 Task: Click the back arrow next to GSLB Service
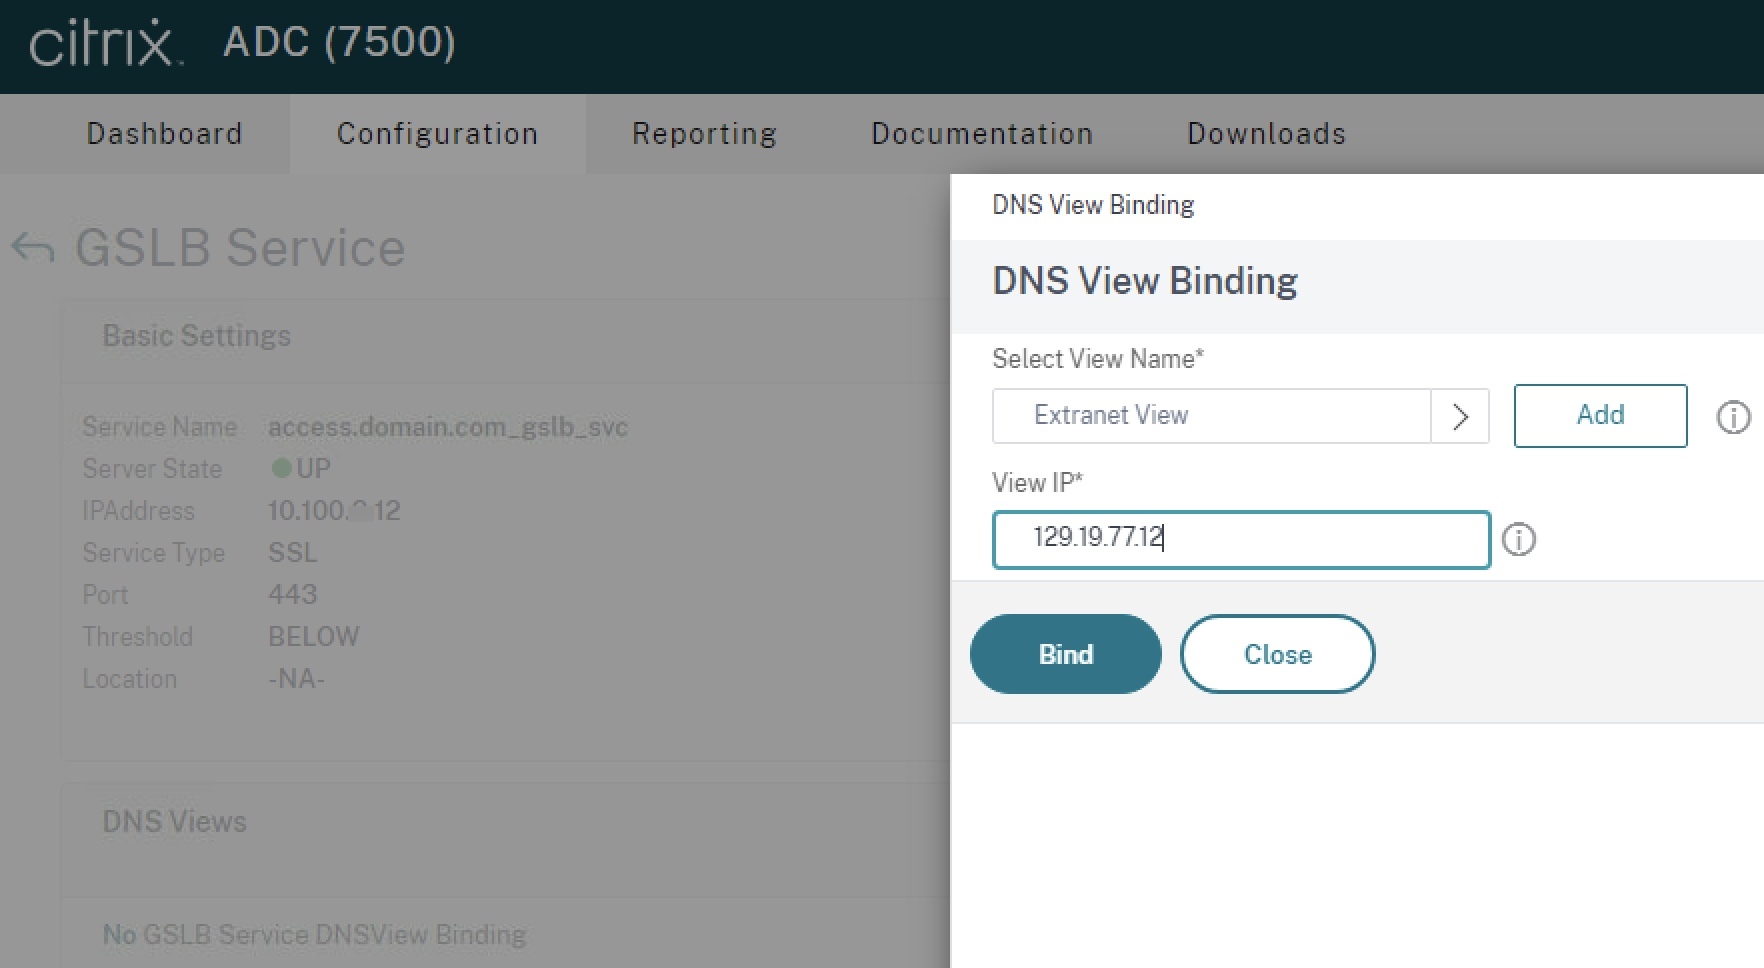(31, 248)
